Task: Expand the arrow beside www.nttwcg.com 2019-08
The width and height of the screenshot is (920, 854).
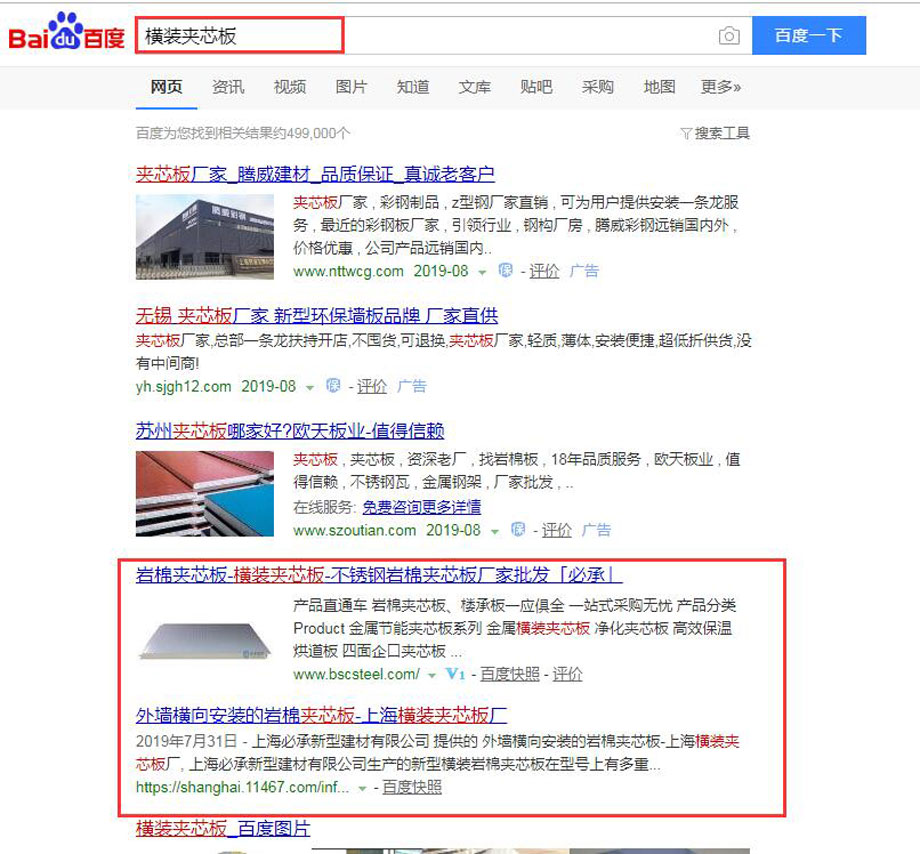Action: [482, 272]
